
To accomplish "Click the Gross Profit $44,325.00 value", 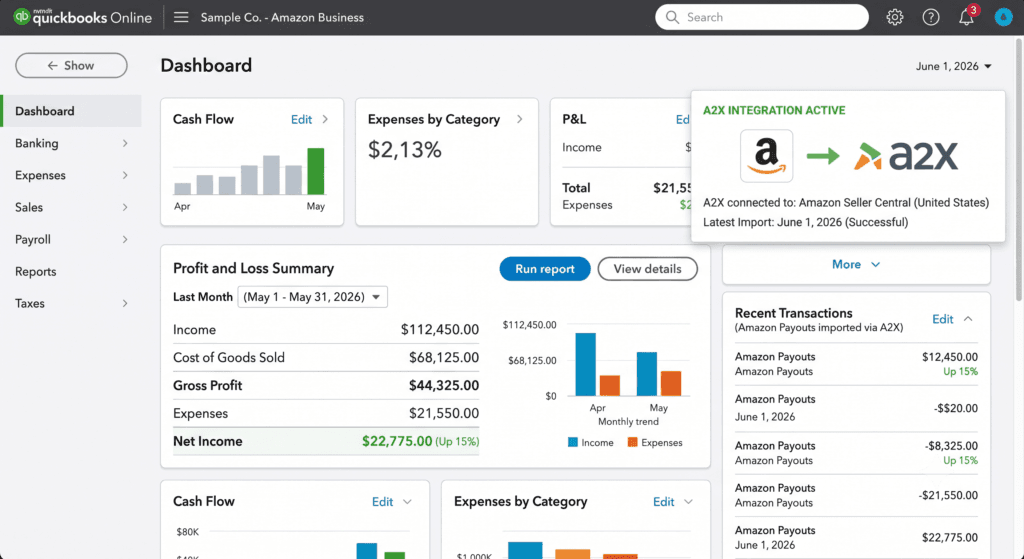I will [444, 385].
